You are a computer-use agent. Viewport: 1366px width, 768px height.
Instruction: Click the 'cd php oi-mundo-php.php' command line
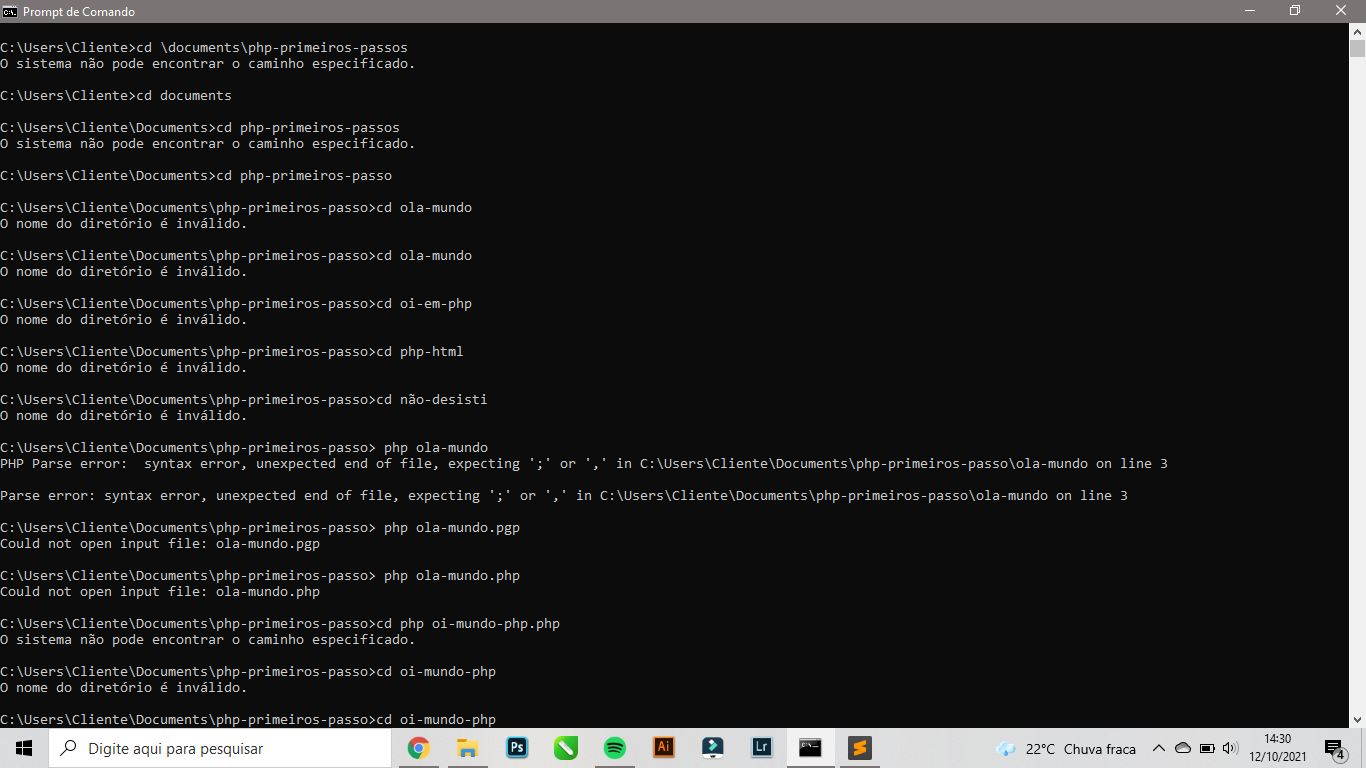click(x=280, y=624)
